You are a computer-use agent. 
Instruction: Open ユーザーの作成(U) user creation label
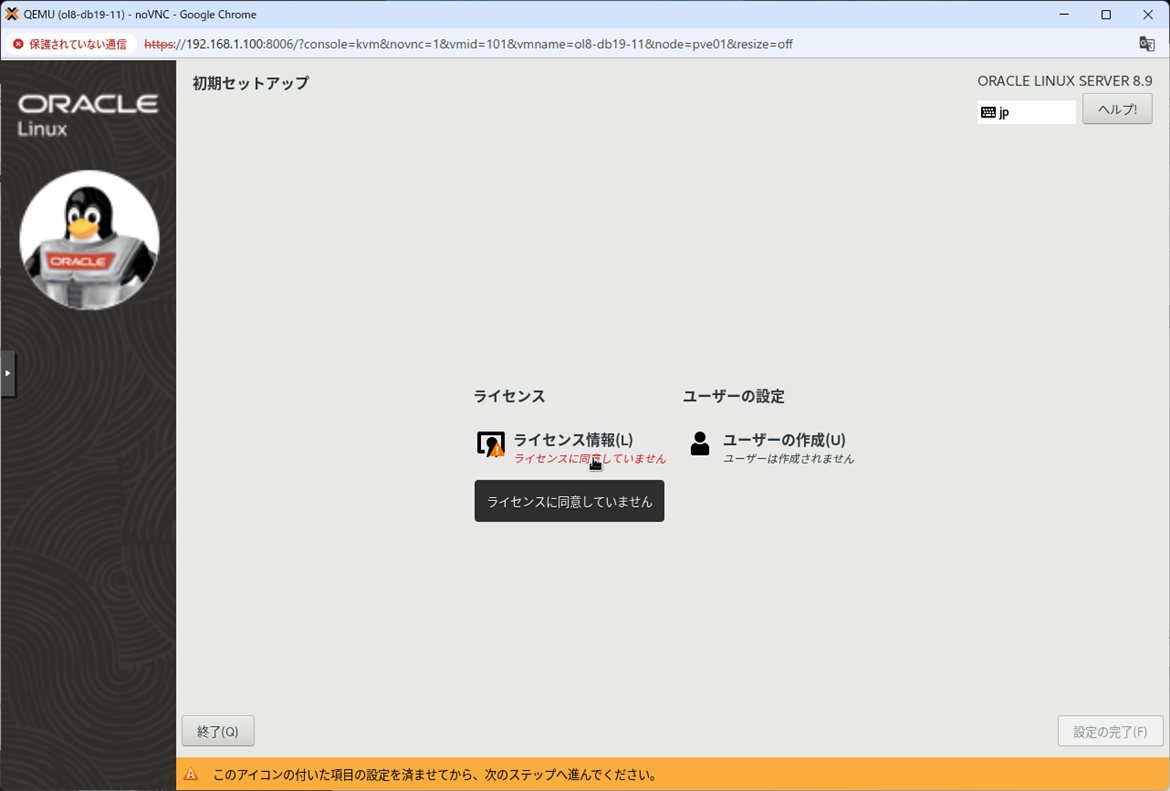point(783,440)
